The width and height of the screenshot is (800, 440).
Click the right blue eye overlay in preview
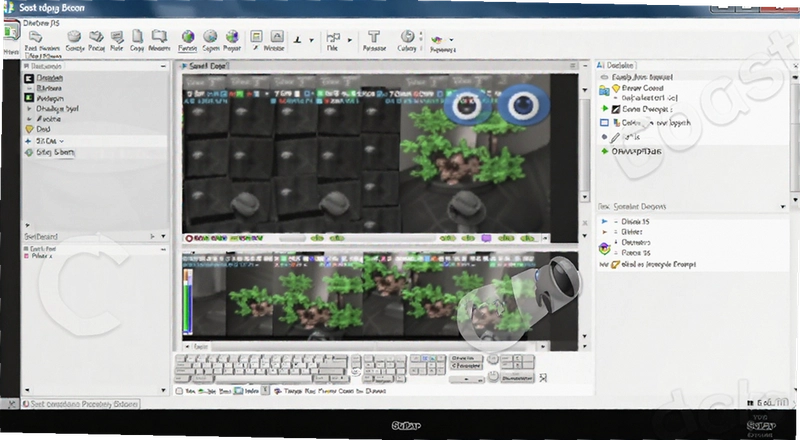click(523, 105)
